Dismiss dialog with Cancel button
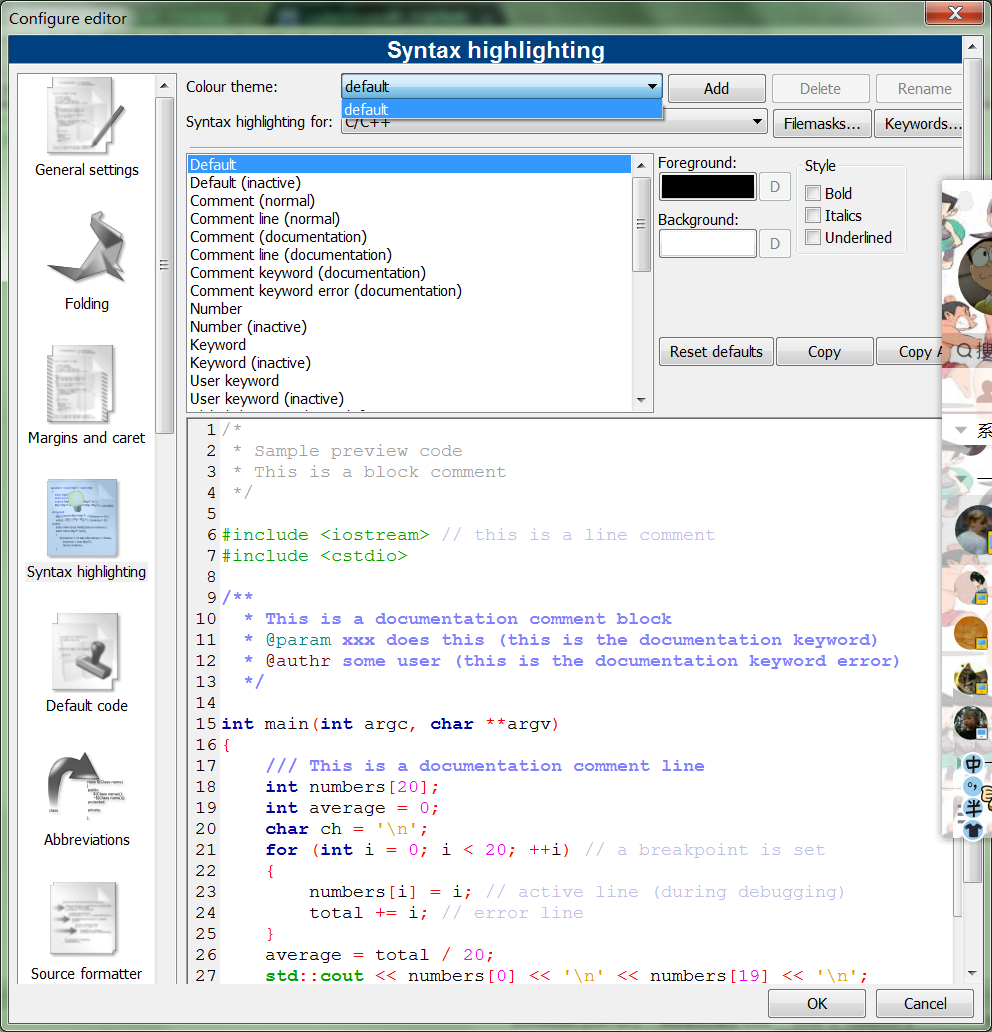The height and width of the screenshot is (1032, 992). (925, 1003)
